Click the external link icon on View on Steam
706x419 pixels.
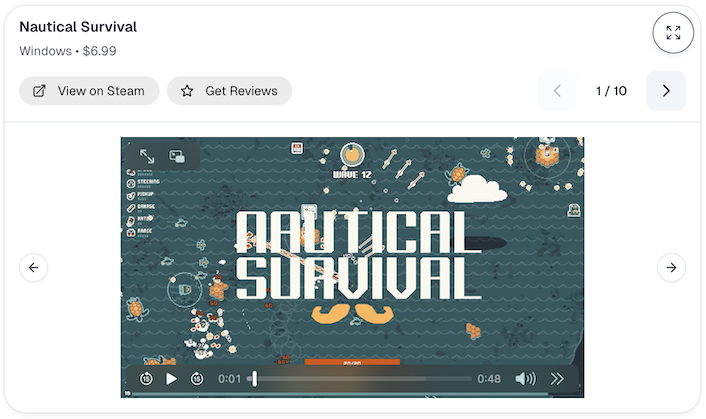40,91
